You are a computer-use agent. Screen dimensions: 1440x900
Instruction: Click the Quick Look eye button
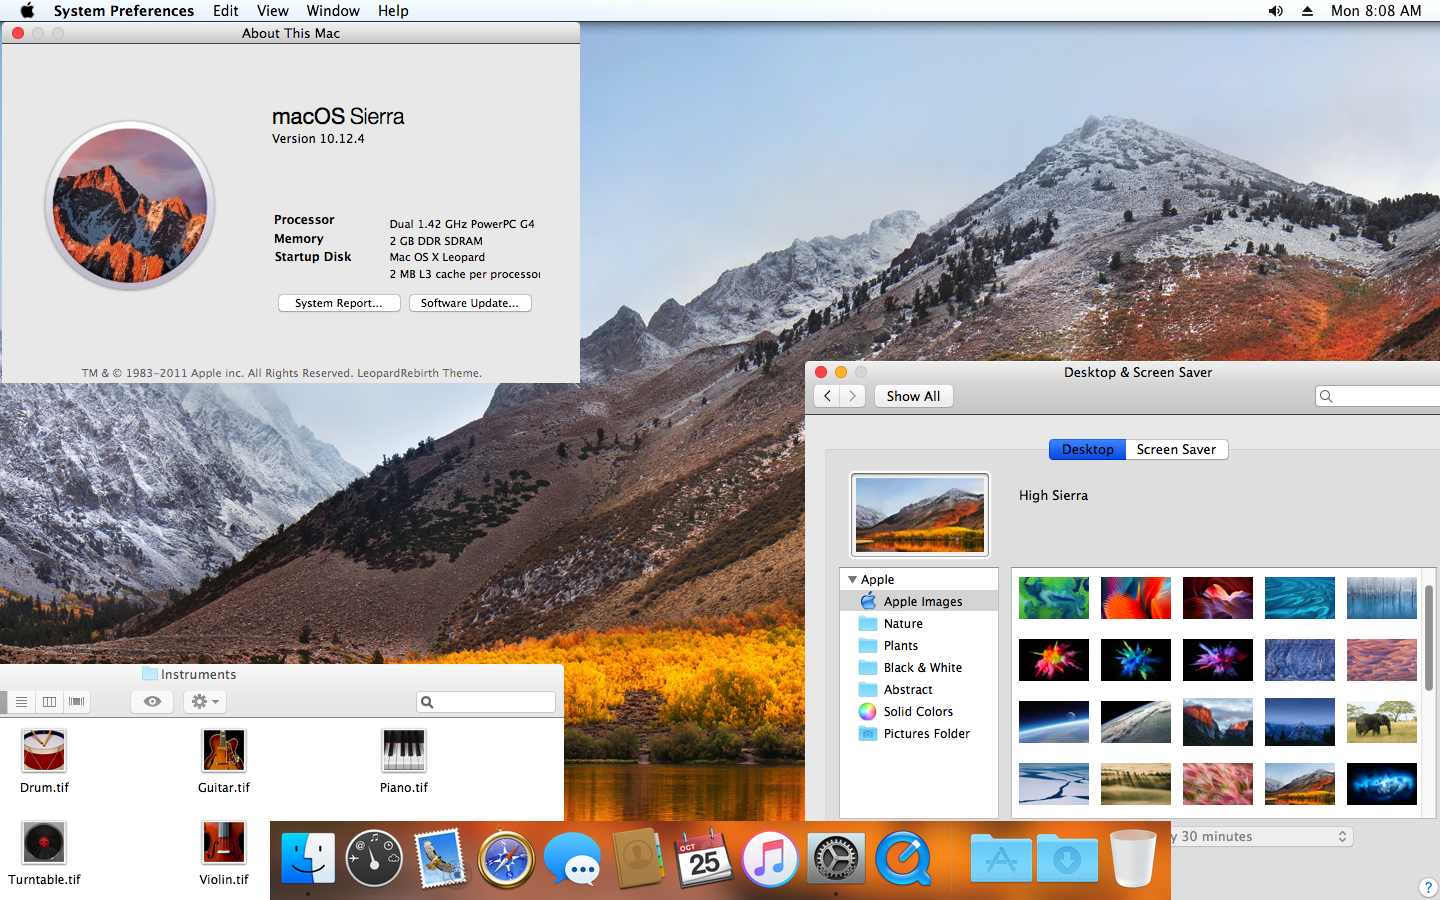[152, 702]
